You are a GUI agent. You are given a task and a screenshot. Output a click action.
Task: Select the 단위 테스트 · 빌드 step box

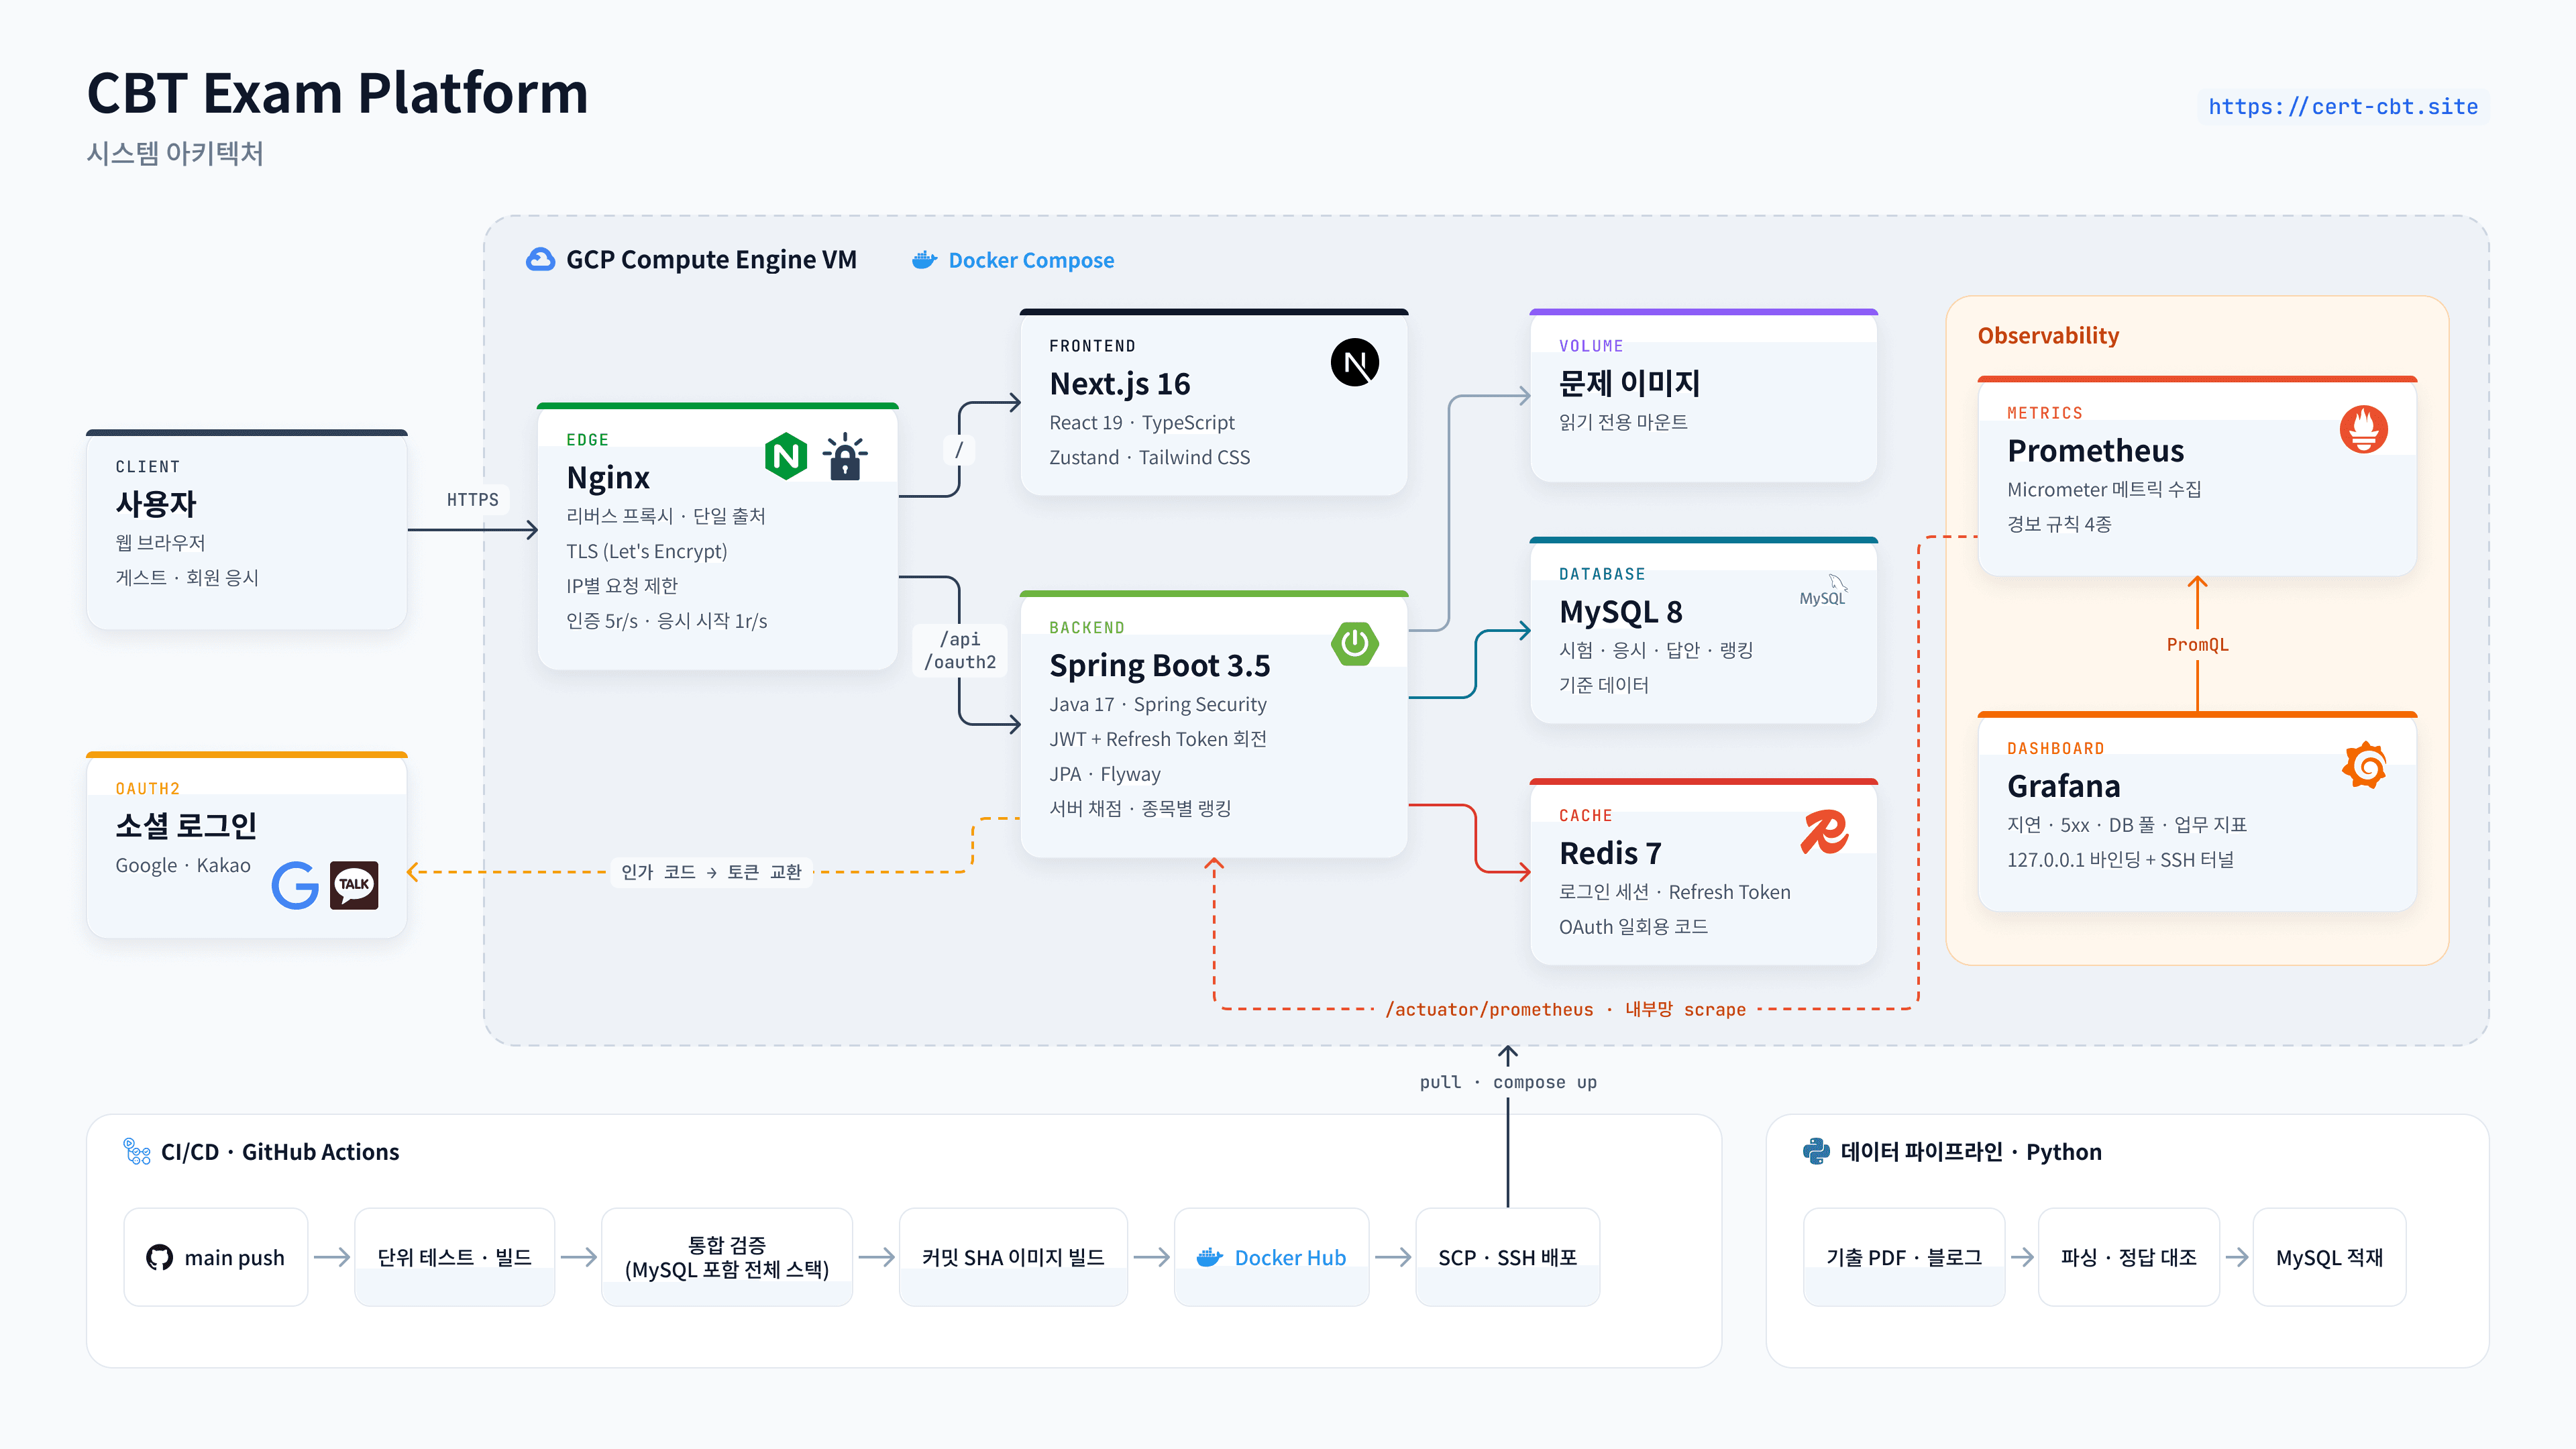[455, 1257]
